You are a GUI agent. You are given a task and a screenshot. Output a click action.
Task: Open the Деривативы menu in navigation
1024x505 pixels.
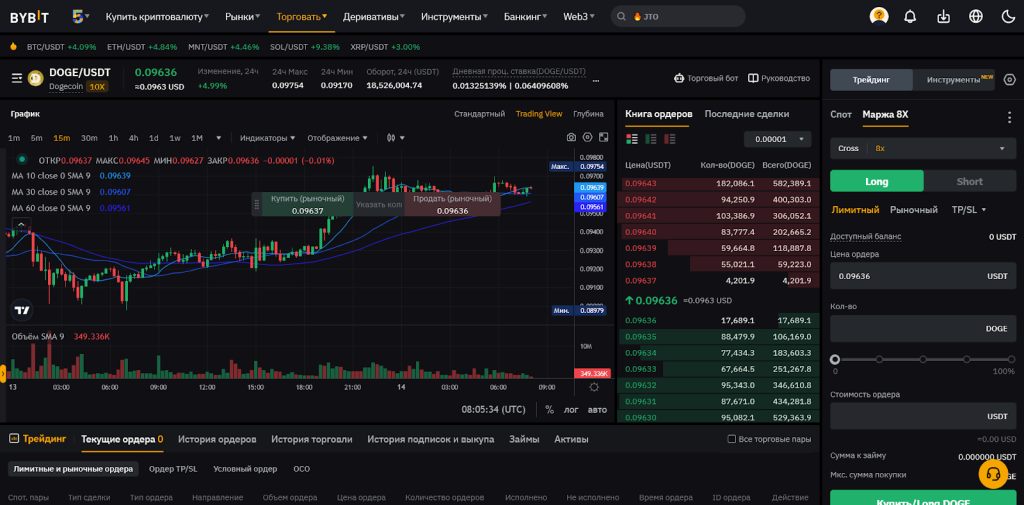coord(373,17)
